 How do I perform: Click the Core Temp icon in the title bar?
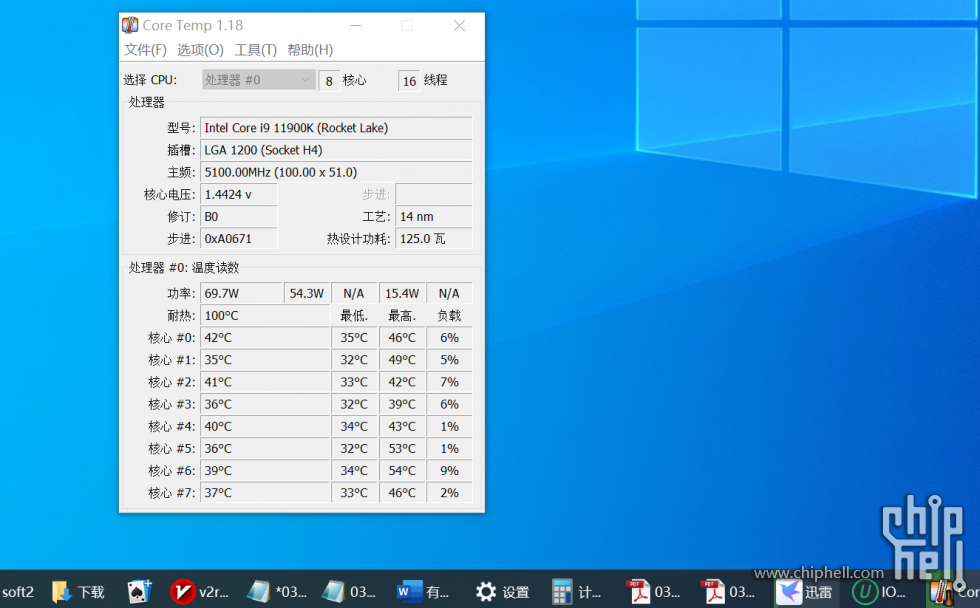[x=130, y=26]
